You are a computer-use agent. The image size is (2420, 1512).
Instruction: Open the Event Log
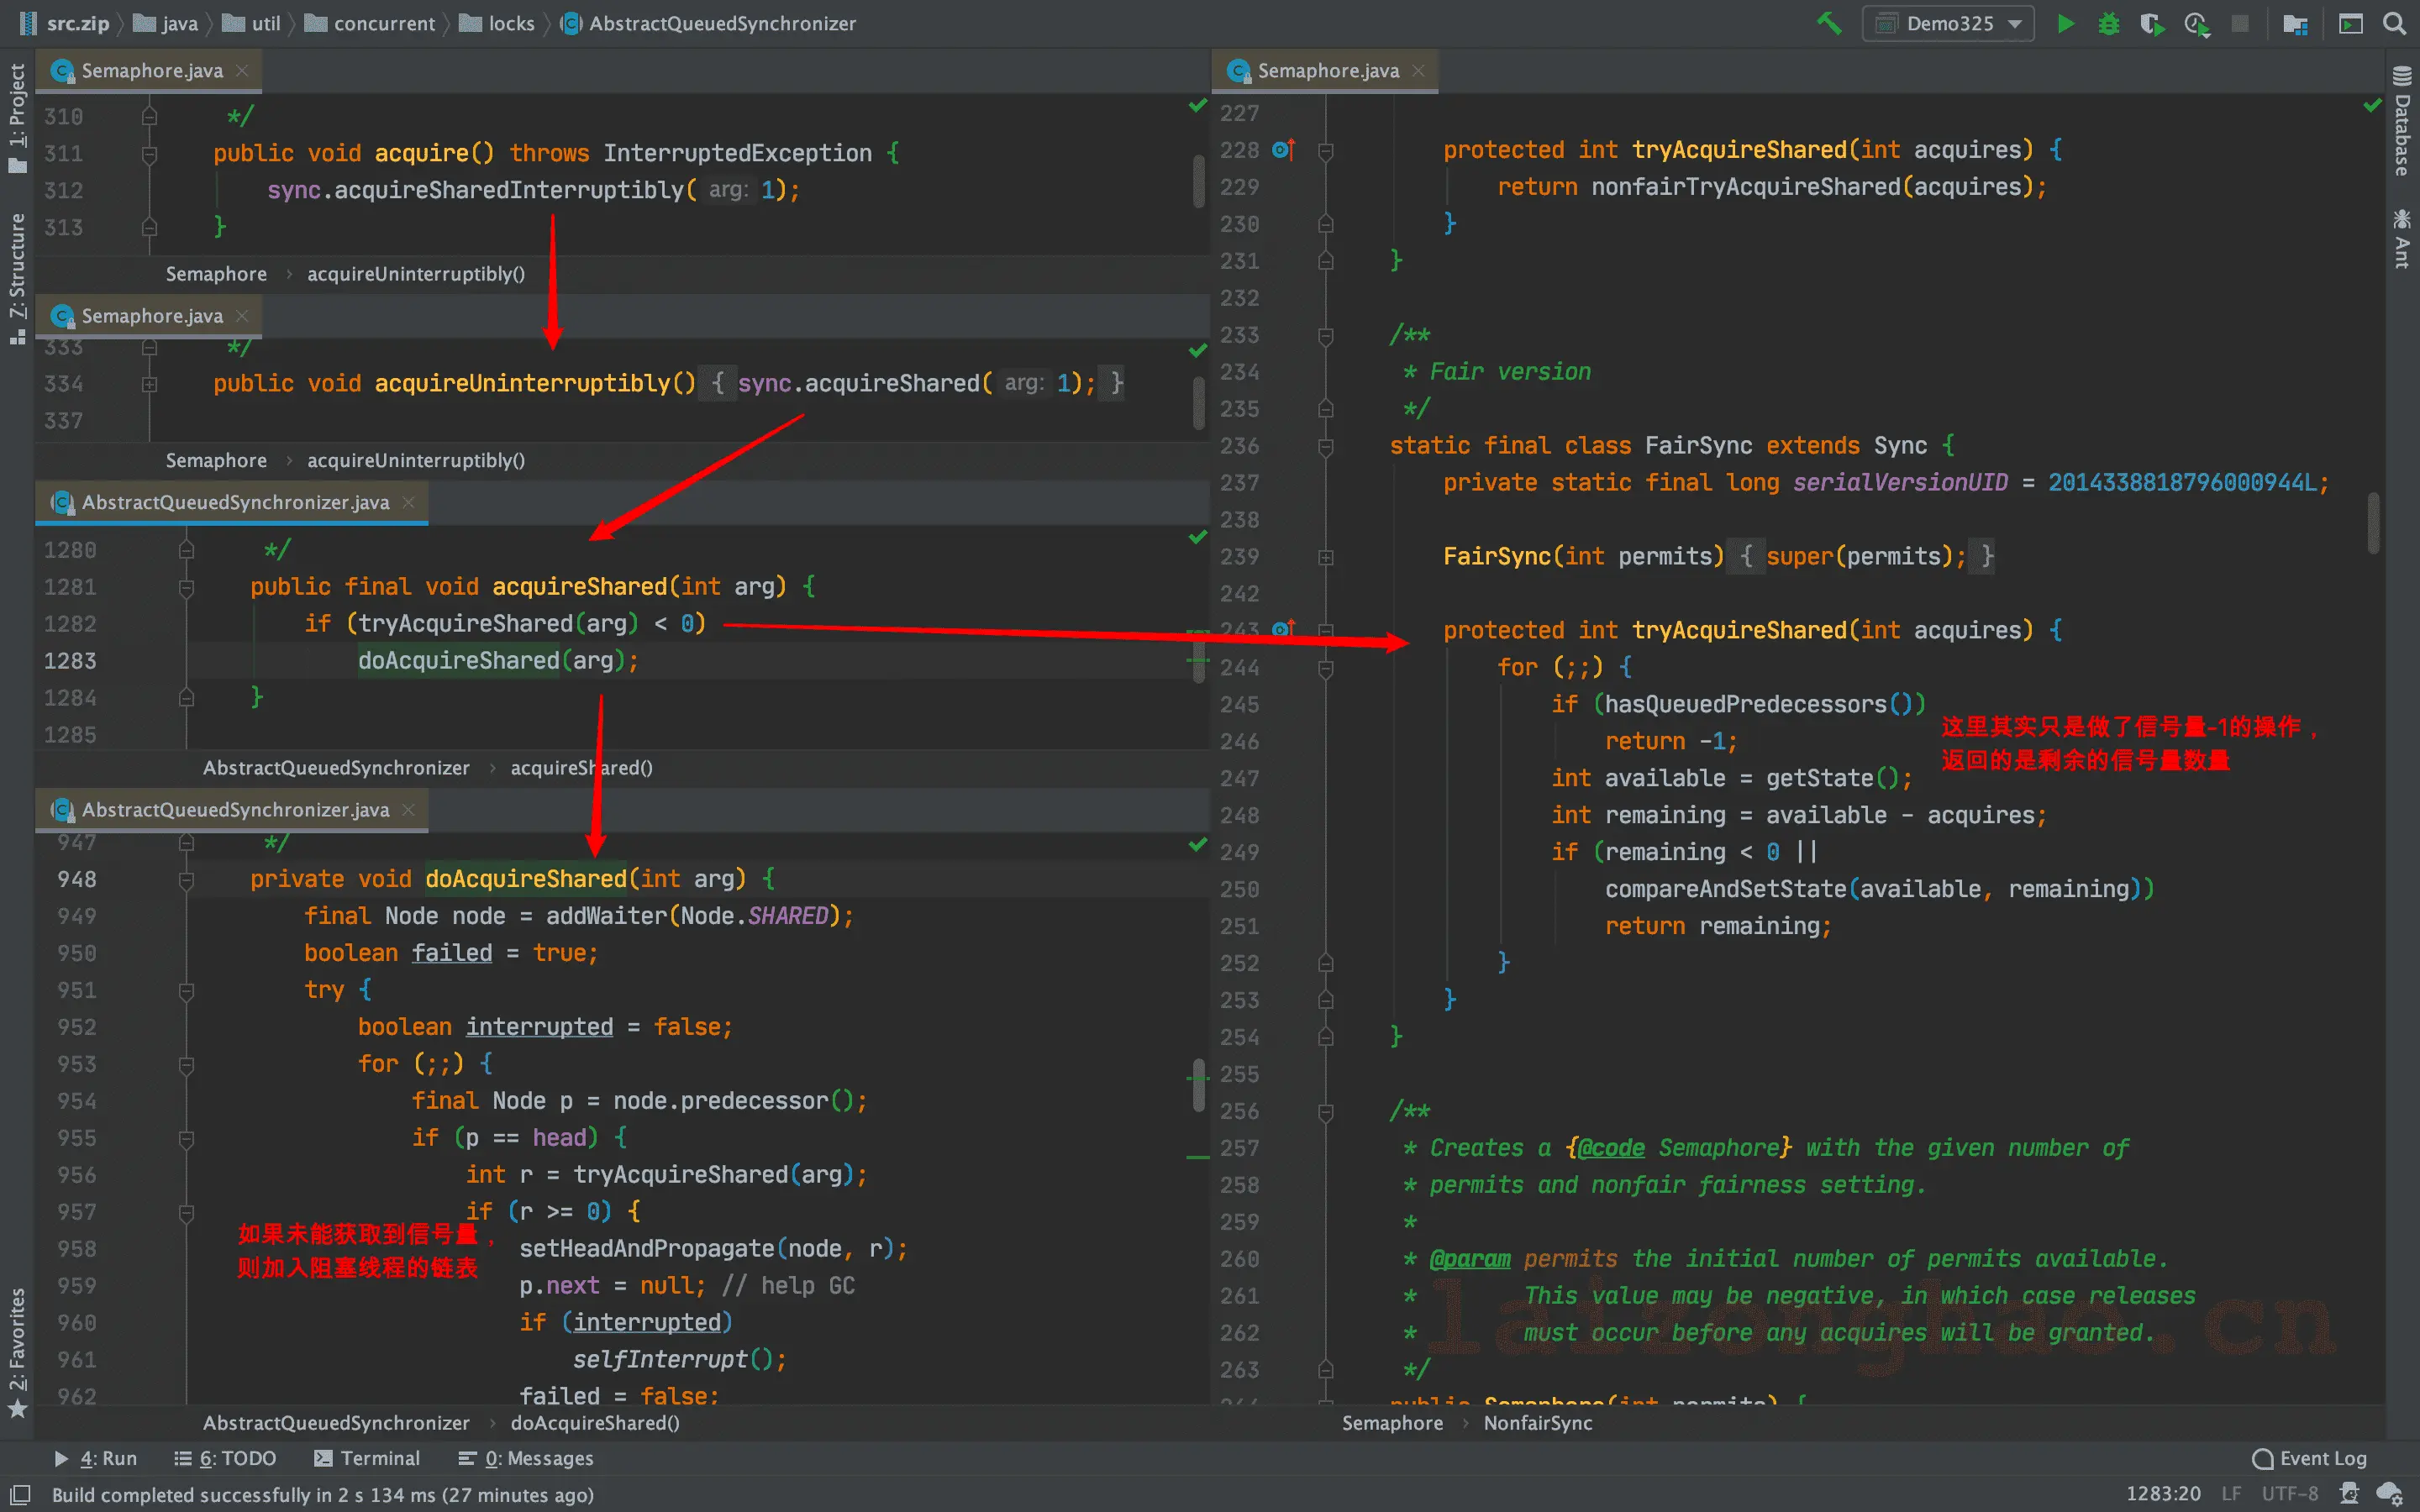[x=2310, y=1458]
